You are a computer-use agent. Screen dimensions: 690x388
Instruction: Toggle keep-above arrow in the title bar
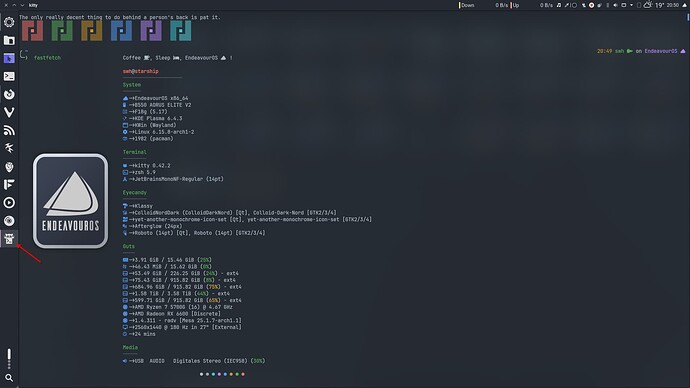14,5
